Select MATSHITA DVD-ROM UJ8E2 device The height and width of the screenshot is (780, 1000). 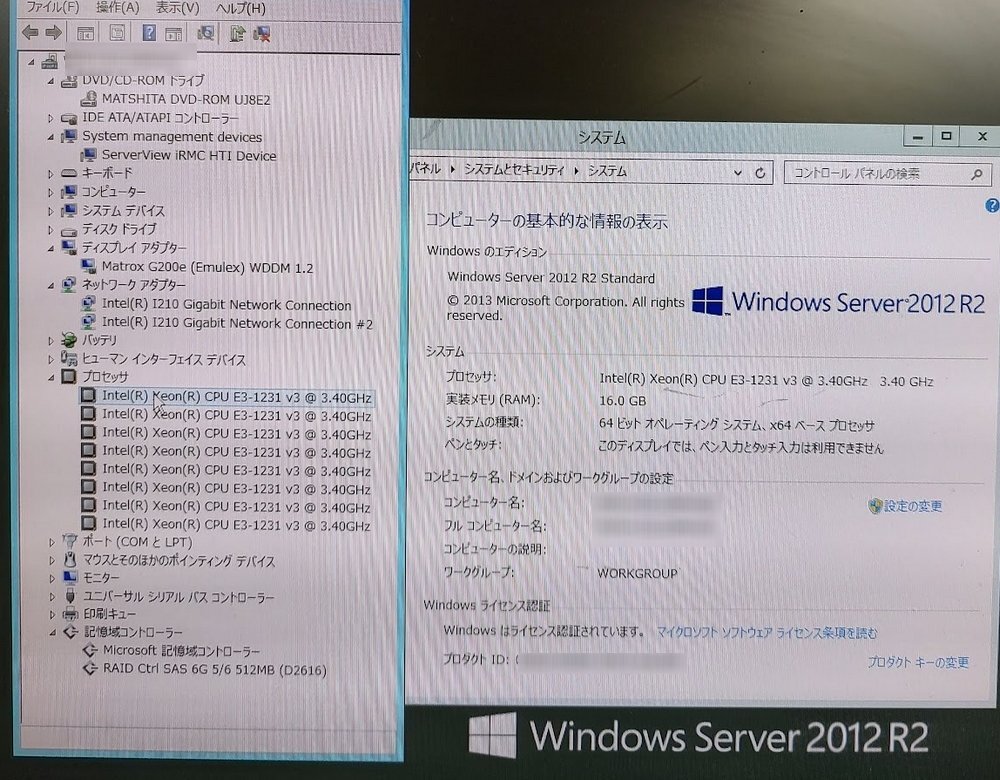[186, 99]
